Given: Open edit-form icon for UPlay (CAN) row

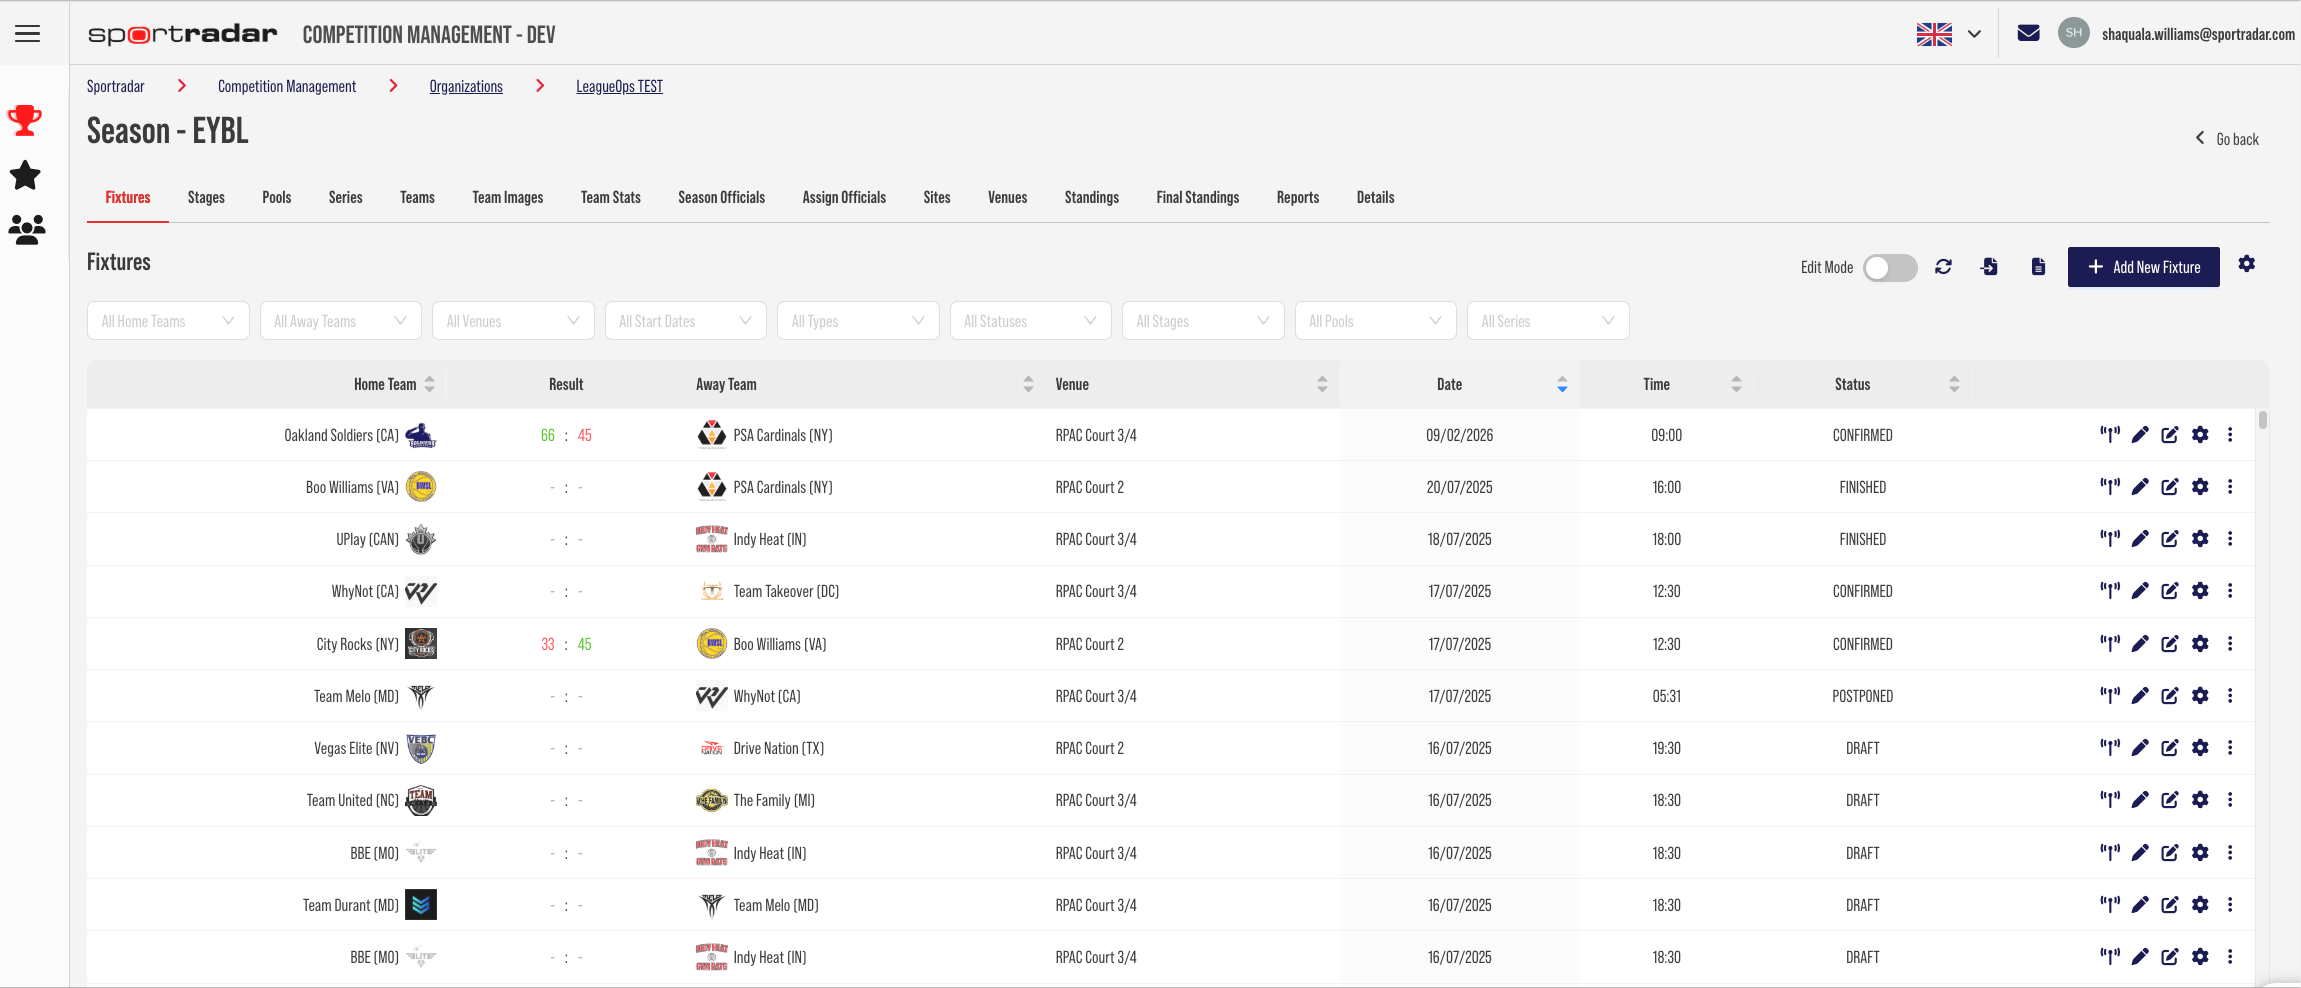Looking at the screenshot, I should (2170, 539).
